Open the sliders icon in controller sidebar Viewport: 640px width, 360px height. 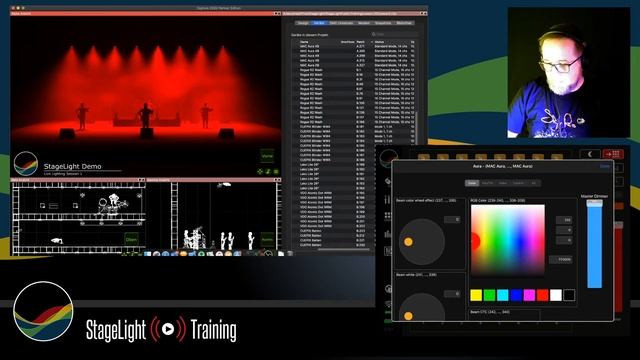tap(387, 200)
